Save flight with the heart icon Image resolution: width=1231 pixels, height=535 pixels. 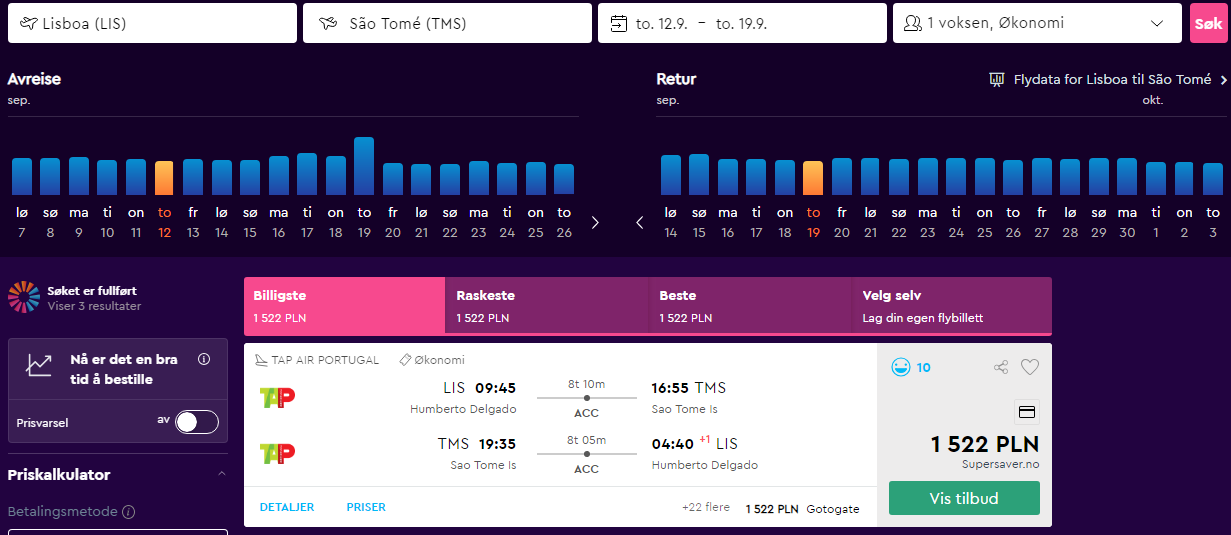coord(1030,368)
